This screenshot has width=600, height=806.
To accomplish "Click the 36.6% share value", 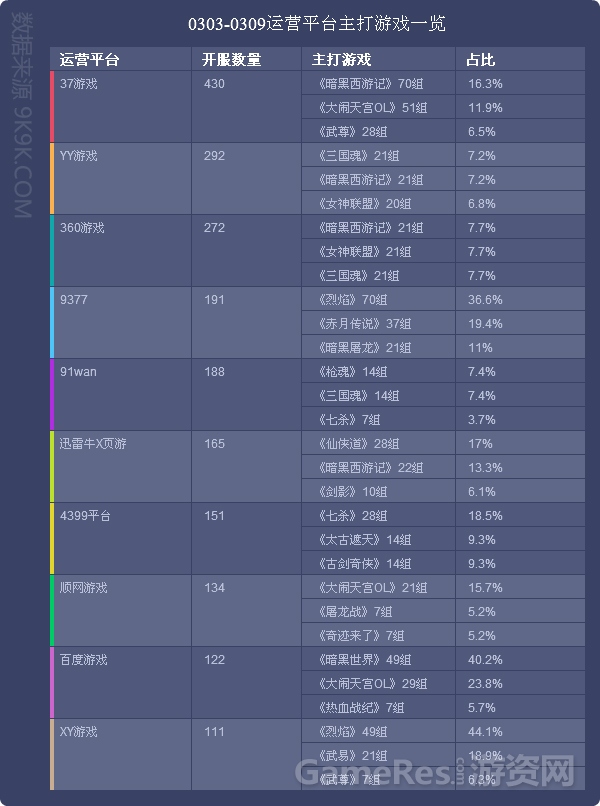I will pyautogui.click(x=485, y=300).
